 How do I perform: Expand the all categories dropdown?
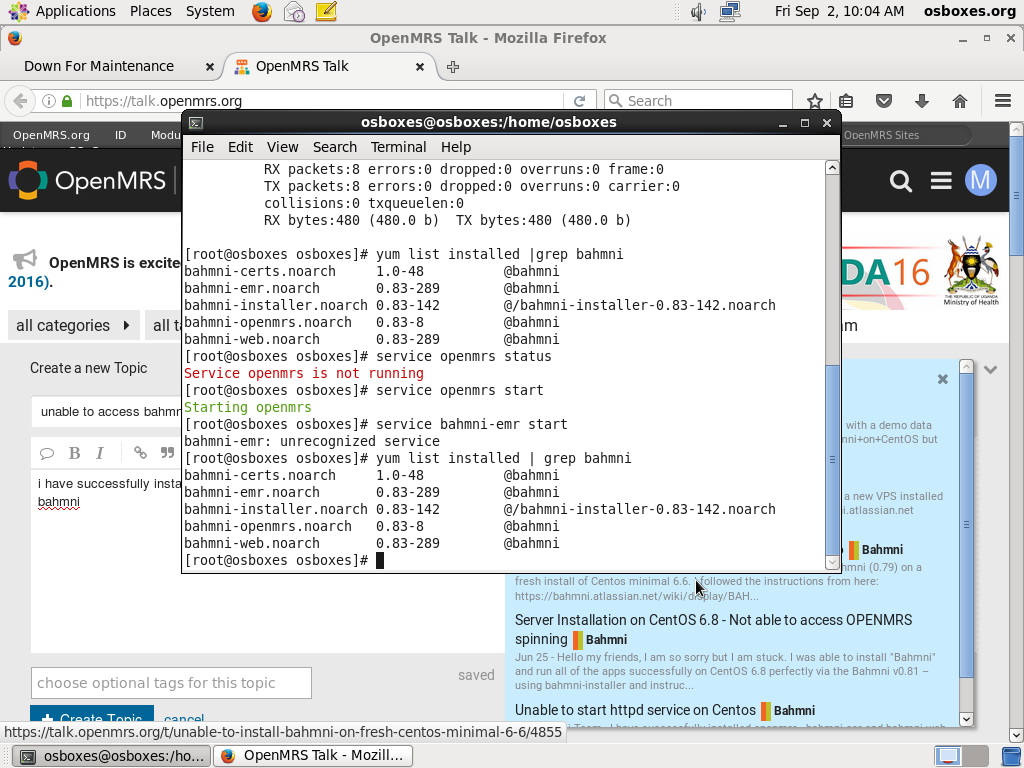pyautogui.click(x=73, y=325)
